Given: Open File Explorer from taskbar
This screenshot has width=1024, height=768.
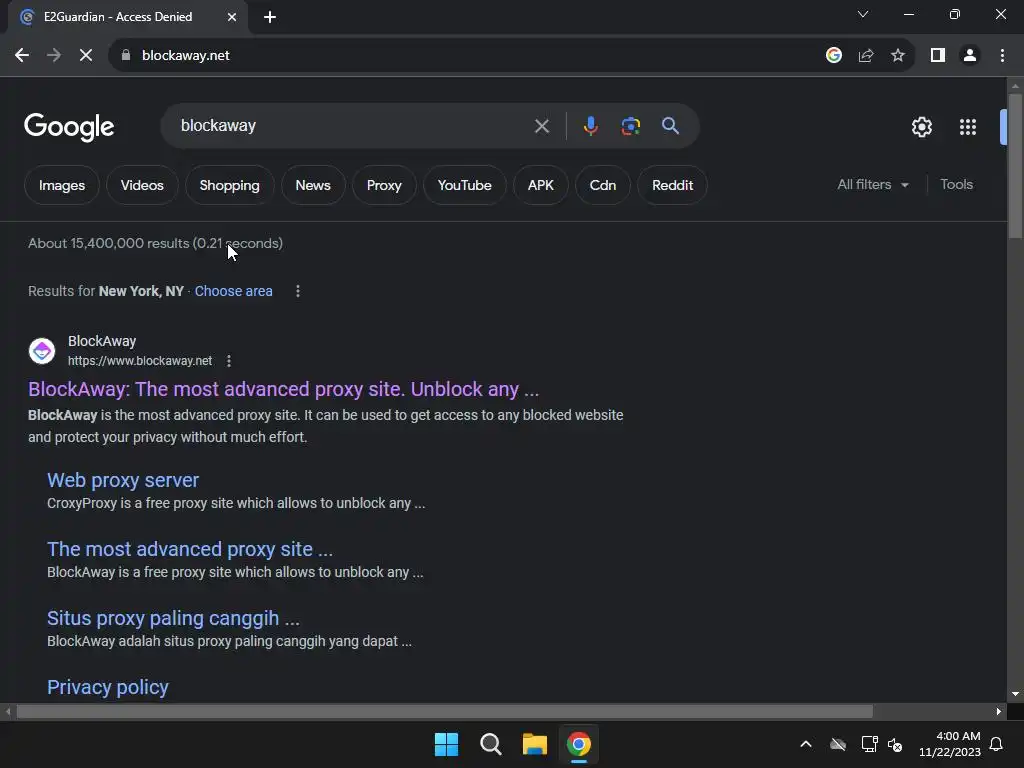Looking at the screenshot, I should tap(534, 744).
